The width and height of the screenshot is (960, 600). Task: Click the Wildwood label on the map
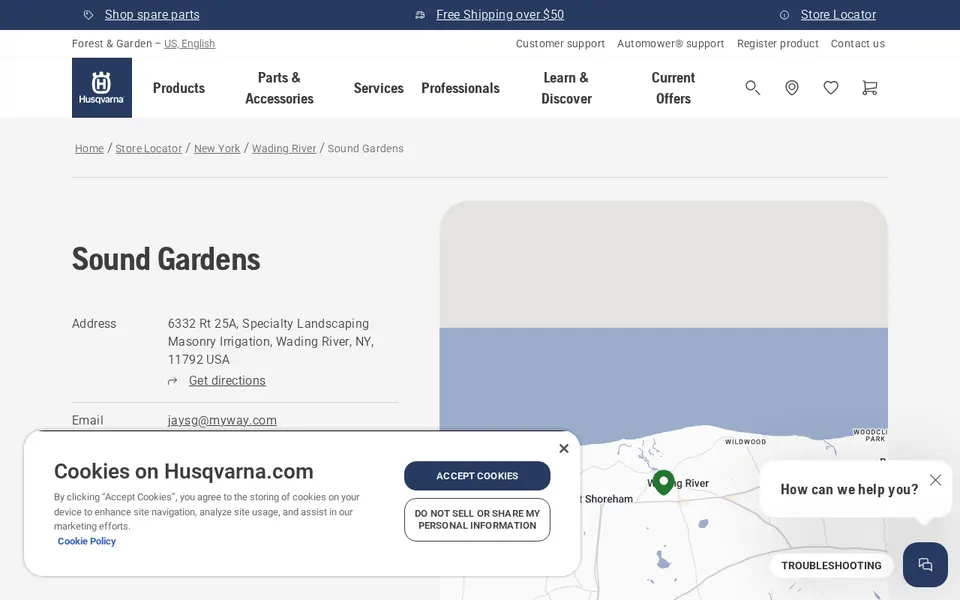click(746, 441)
